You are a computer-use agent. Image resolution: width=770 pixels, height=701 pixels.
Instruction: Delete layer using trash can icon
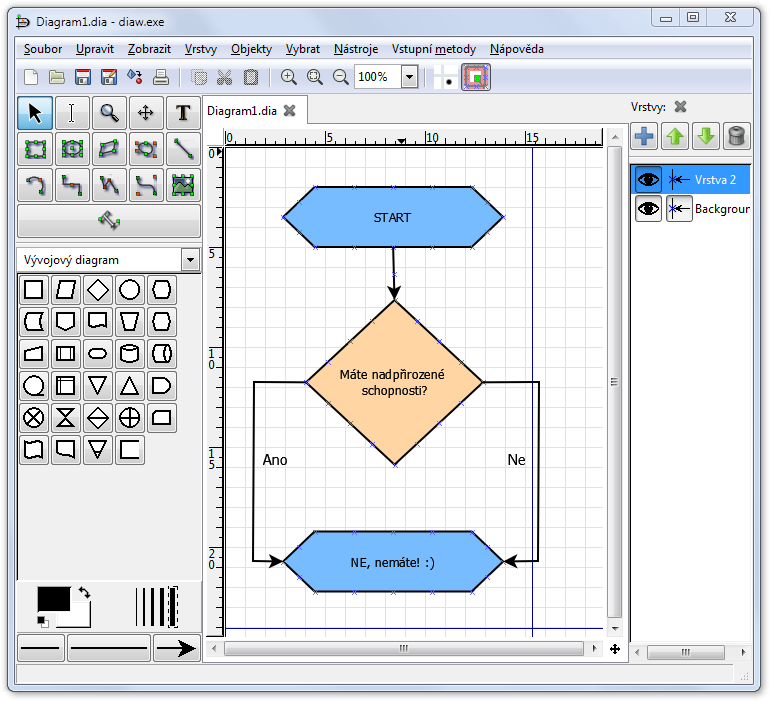(x=736, y=136)
